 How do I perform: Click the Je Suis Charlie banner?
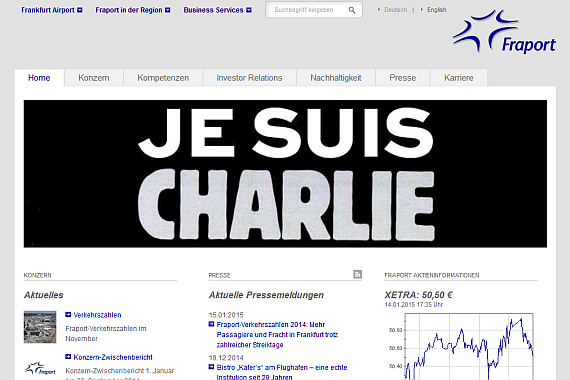(x=285, y=174)
